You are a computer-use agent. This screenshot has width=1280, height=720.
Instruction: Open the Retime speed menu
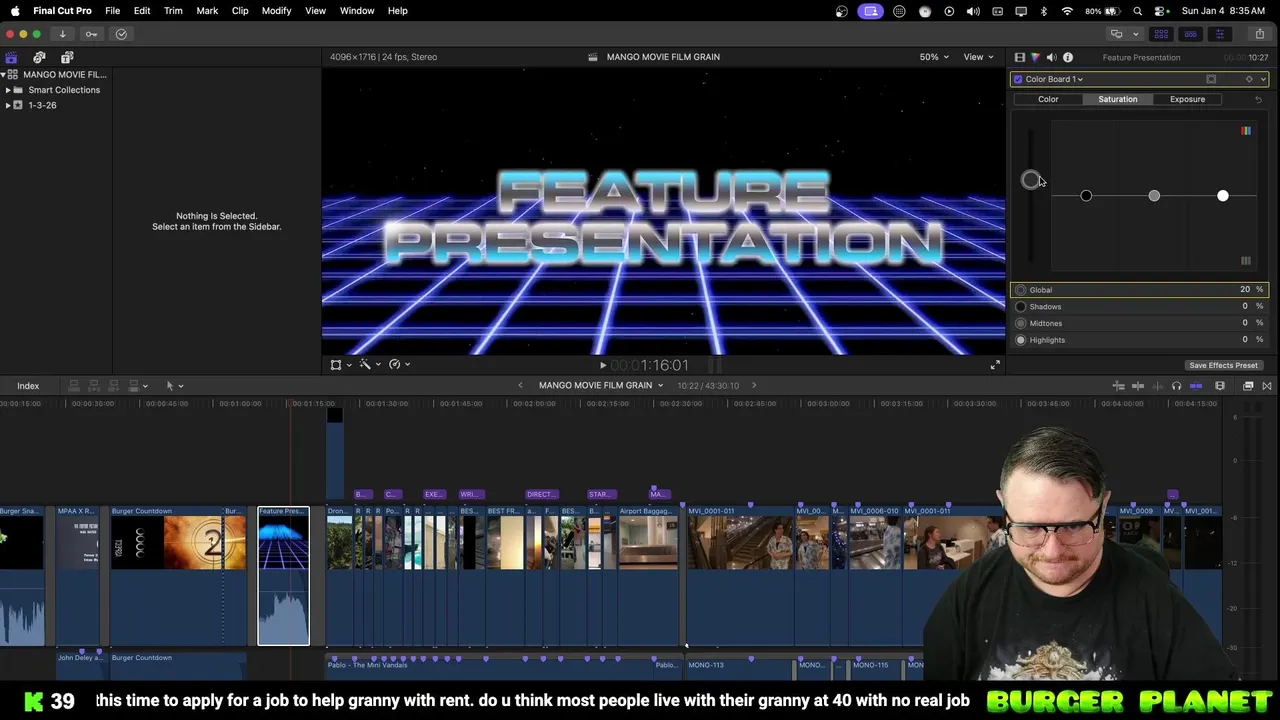coord(398,365)
